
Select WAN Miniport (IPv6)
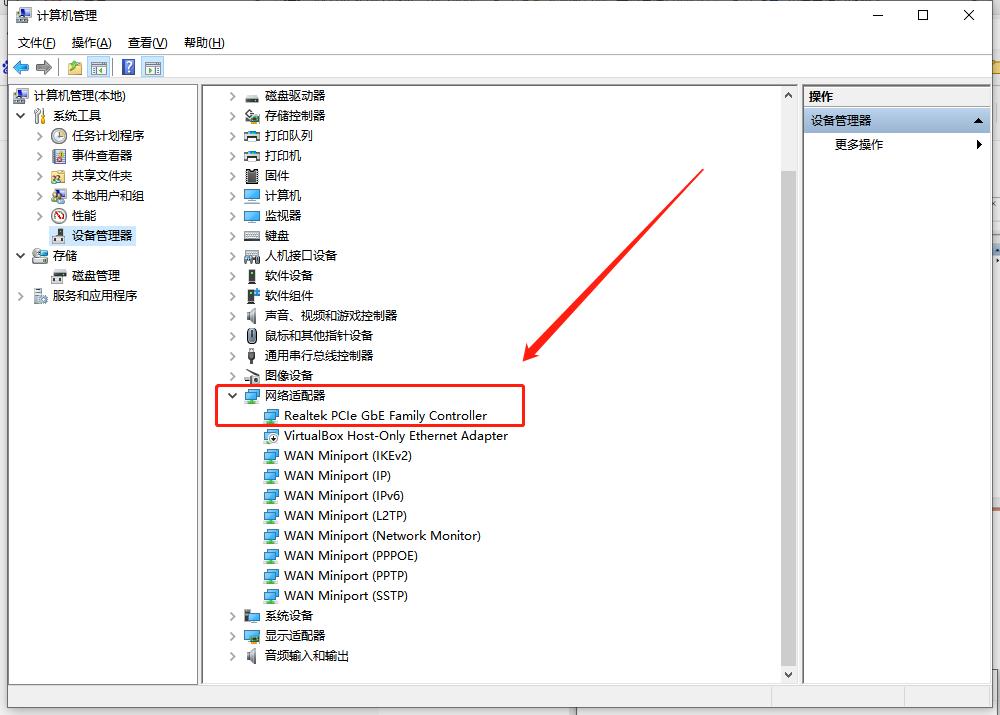point(344,496)
